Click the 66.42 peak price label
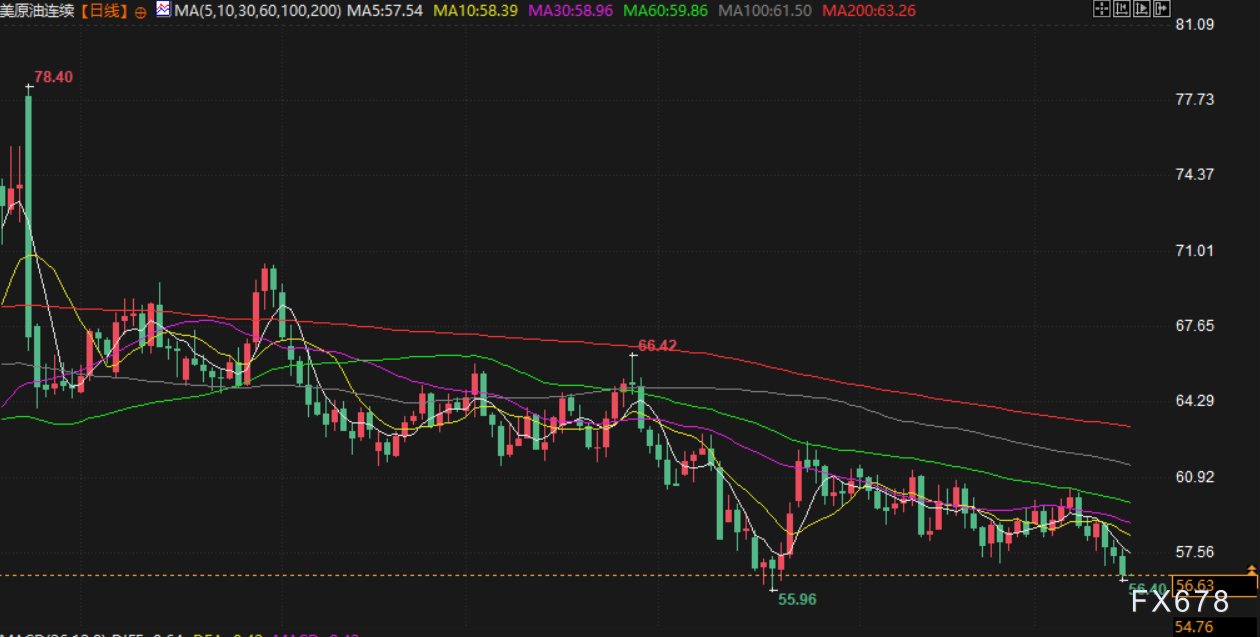1260x637 pixels. [657, 346]
